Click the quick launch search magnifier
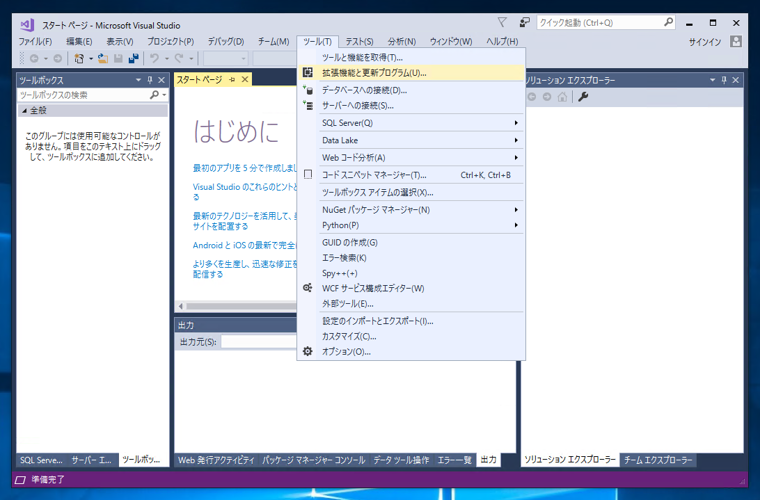 [x=668, y=22]
